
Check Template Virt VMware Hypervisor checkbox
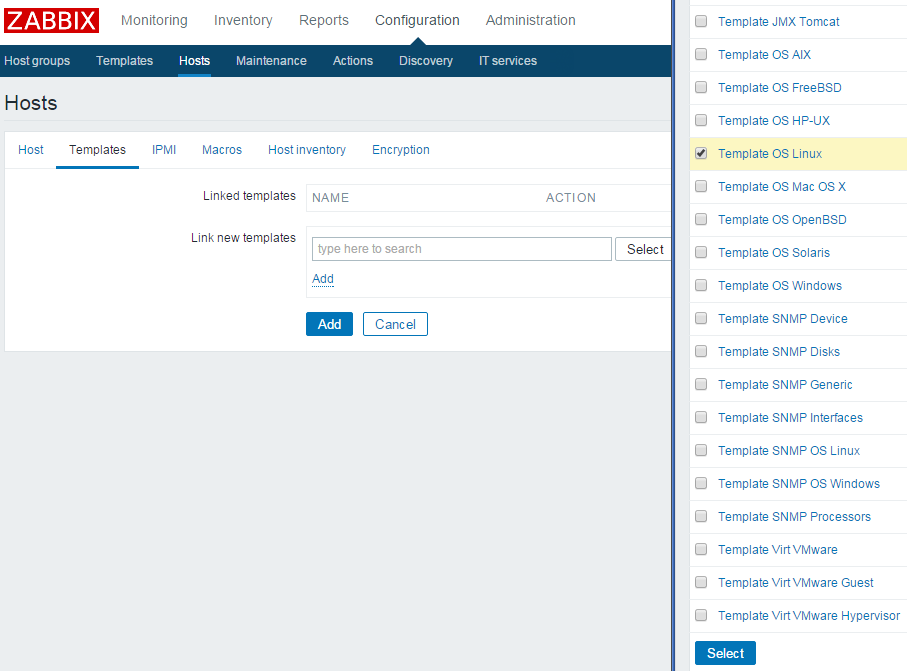pyautogui.click(x=701, y=615)
